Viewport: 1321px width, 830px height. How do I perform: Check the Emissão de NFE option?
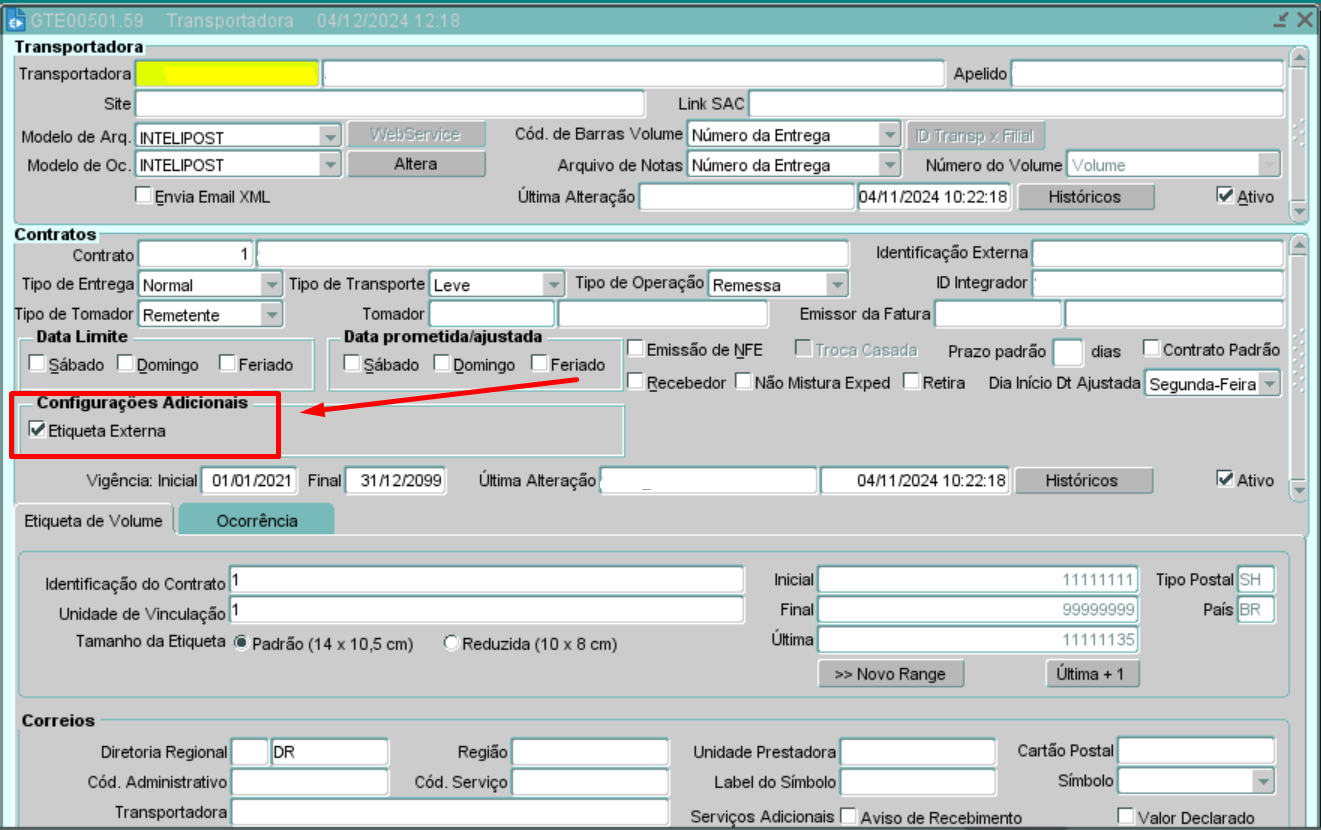[x=635, y=349]
